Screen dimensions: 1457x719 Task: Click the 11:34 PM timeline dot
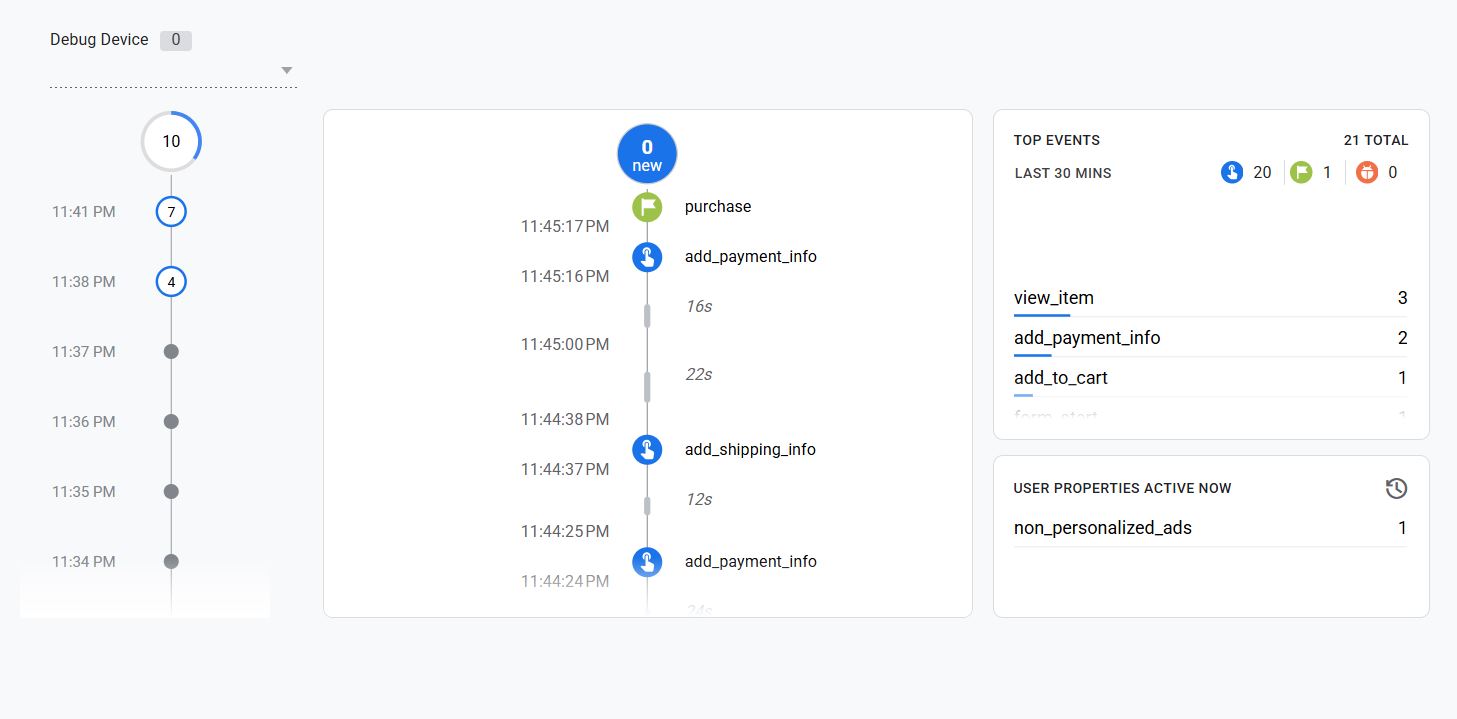171,562
